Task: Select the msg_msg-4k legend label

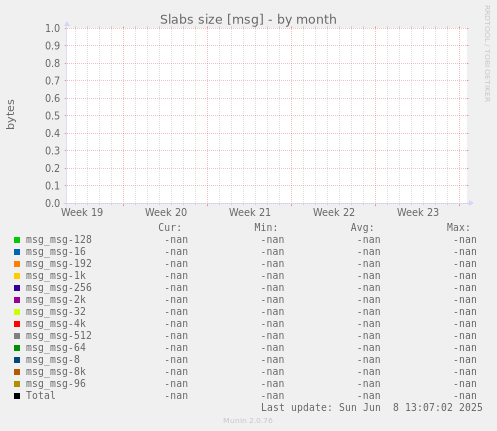Action: (56, 324)
